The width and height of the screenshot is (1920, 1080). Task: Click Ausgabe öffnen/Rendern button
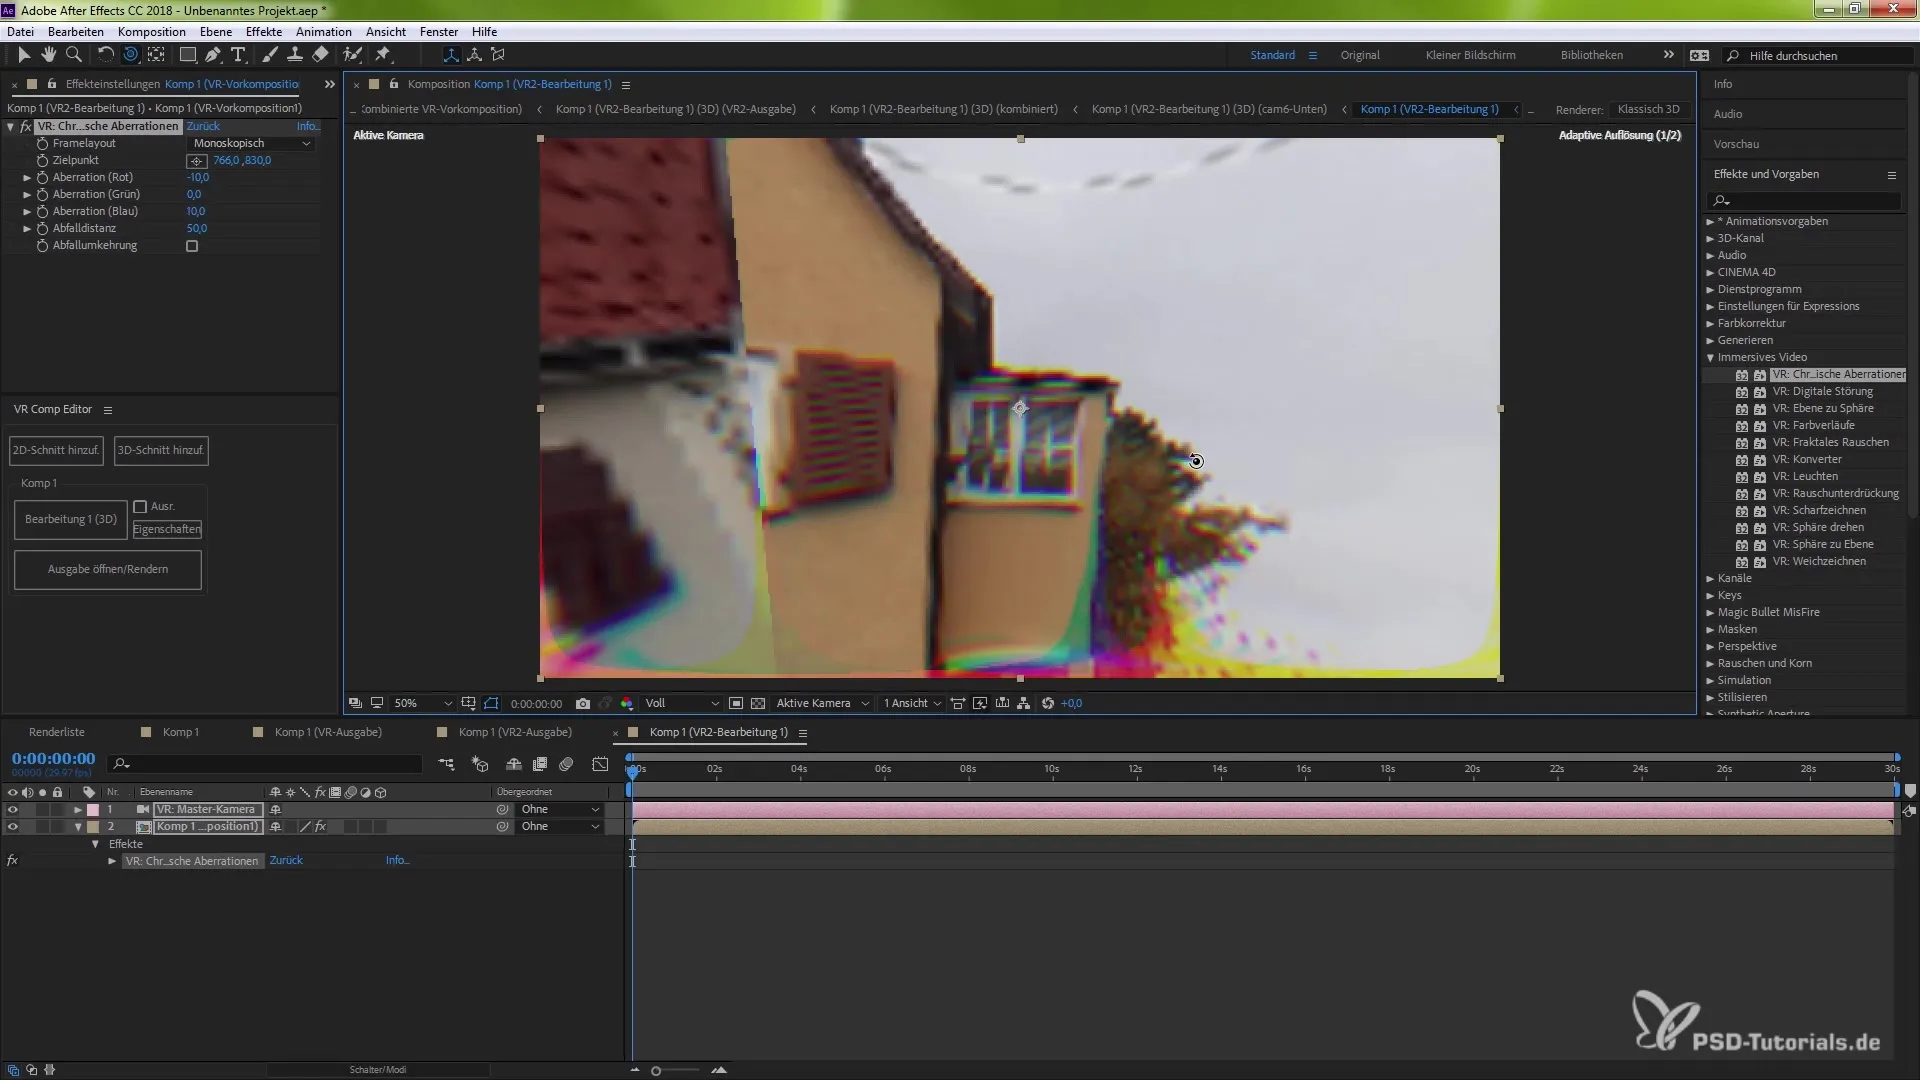click(x=108, y=570)
